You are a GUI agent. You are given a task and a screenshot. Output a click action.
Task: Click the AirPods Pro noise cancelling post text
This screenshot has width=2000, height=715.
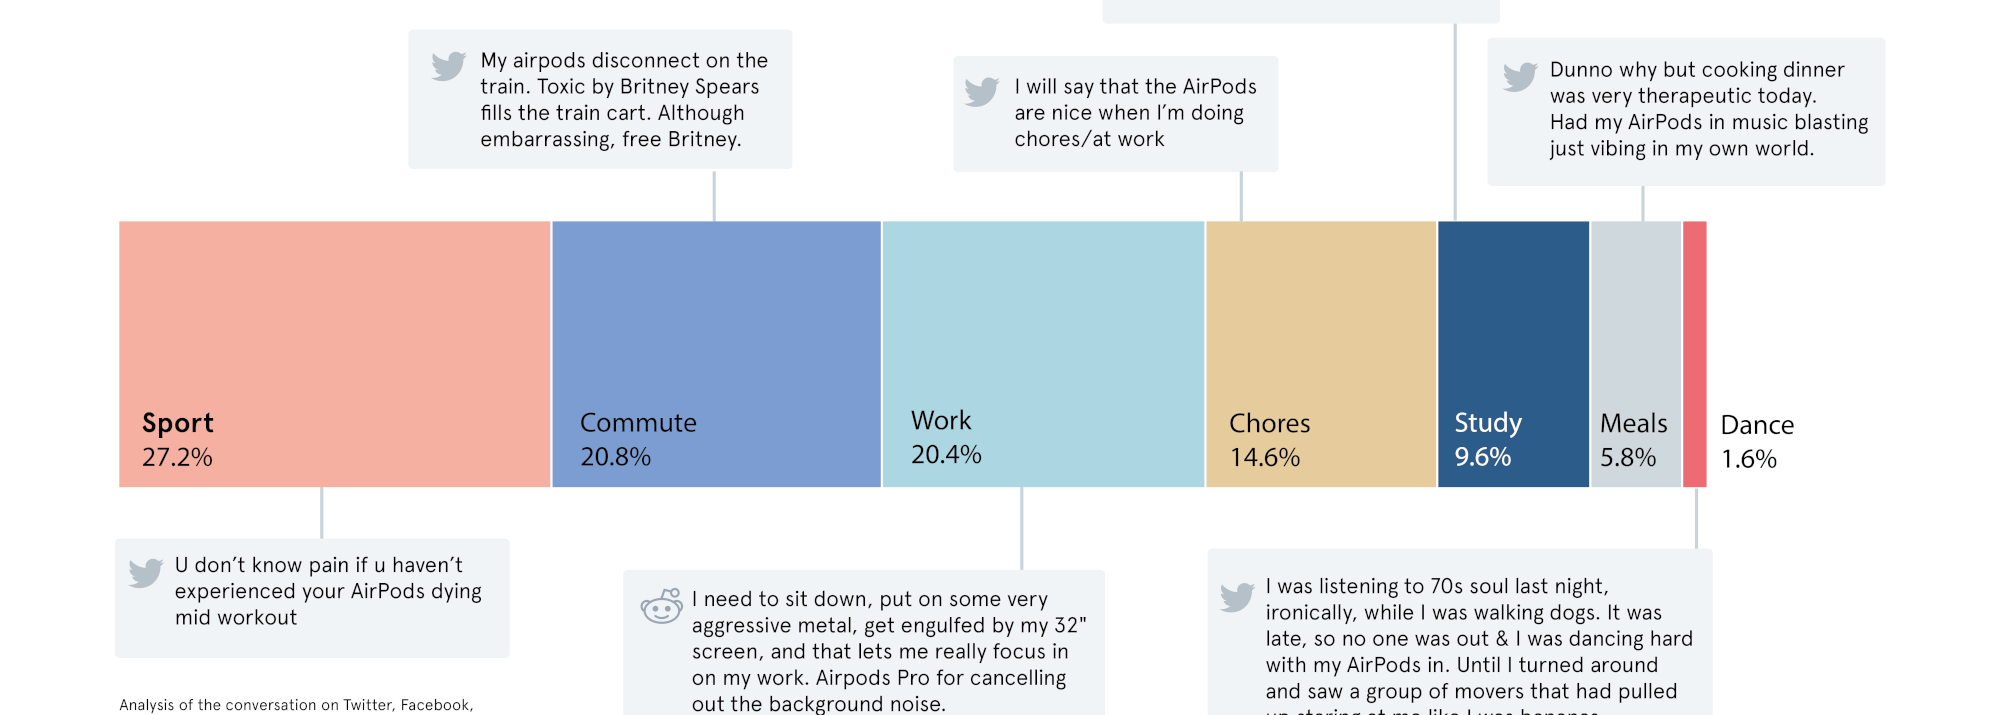coord(888,651)
